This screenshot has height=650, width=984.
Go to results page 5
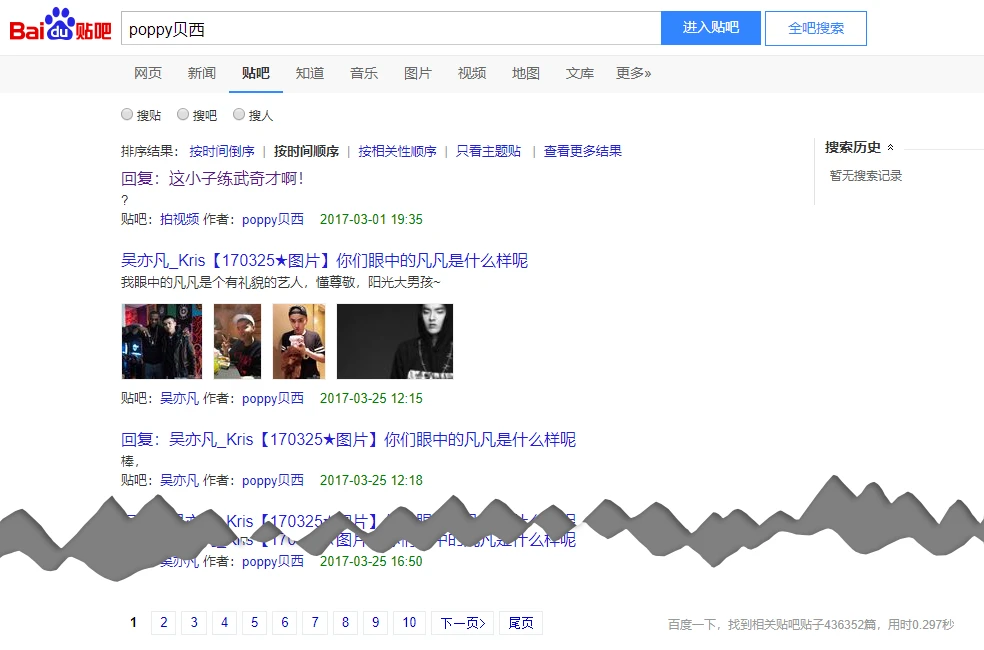point(254,623)
